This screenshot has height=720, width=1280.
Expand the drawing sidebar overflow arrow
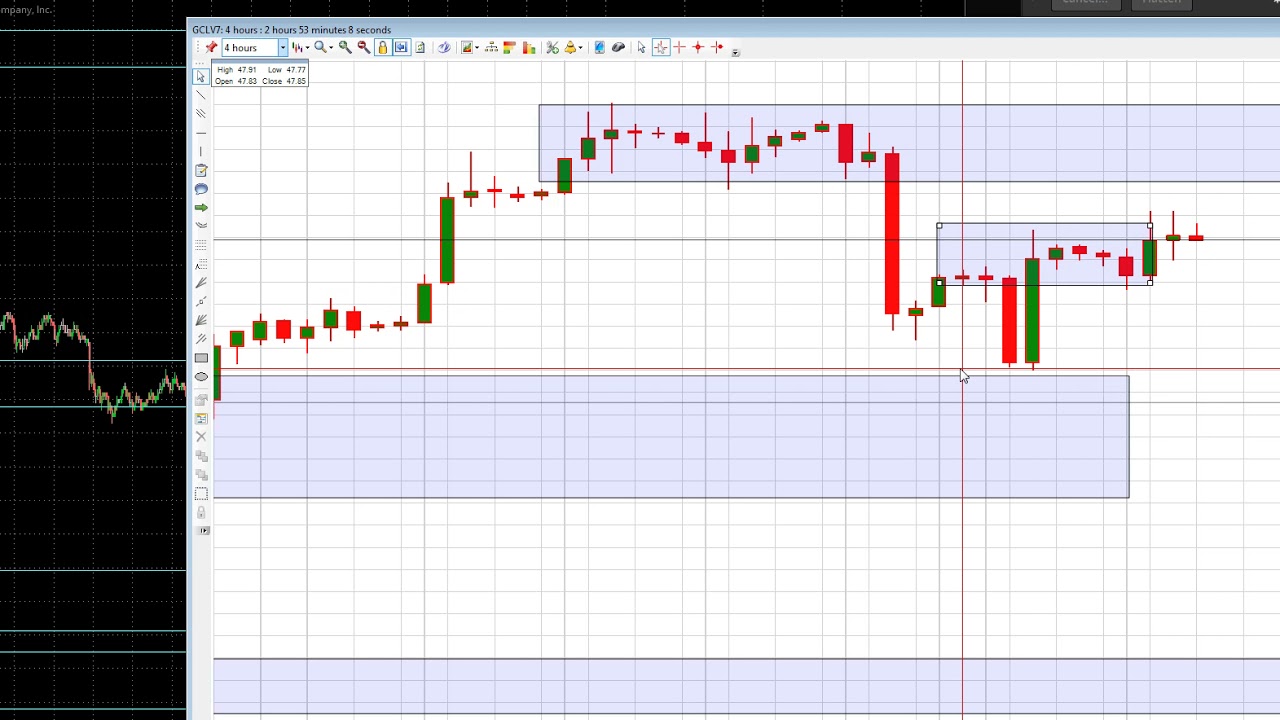[203, 530]
